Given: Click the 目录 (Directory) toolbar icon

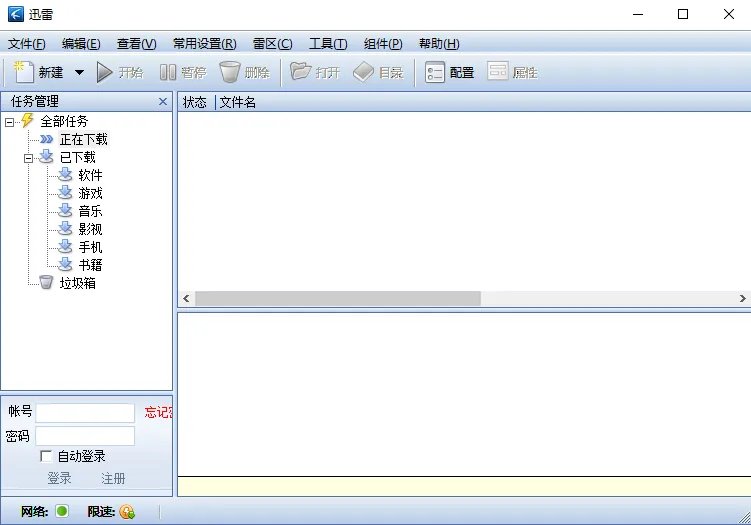Looking at the screenshot, I should tap(364, 72).
